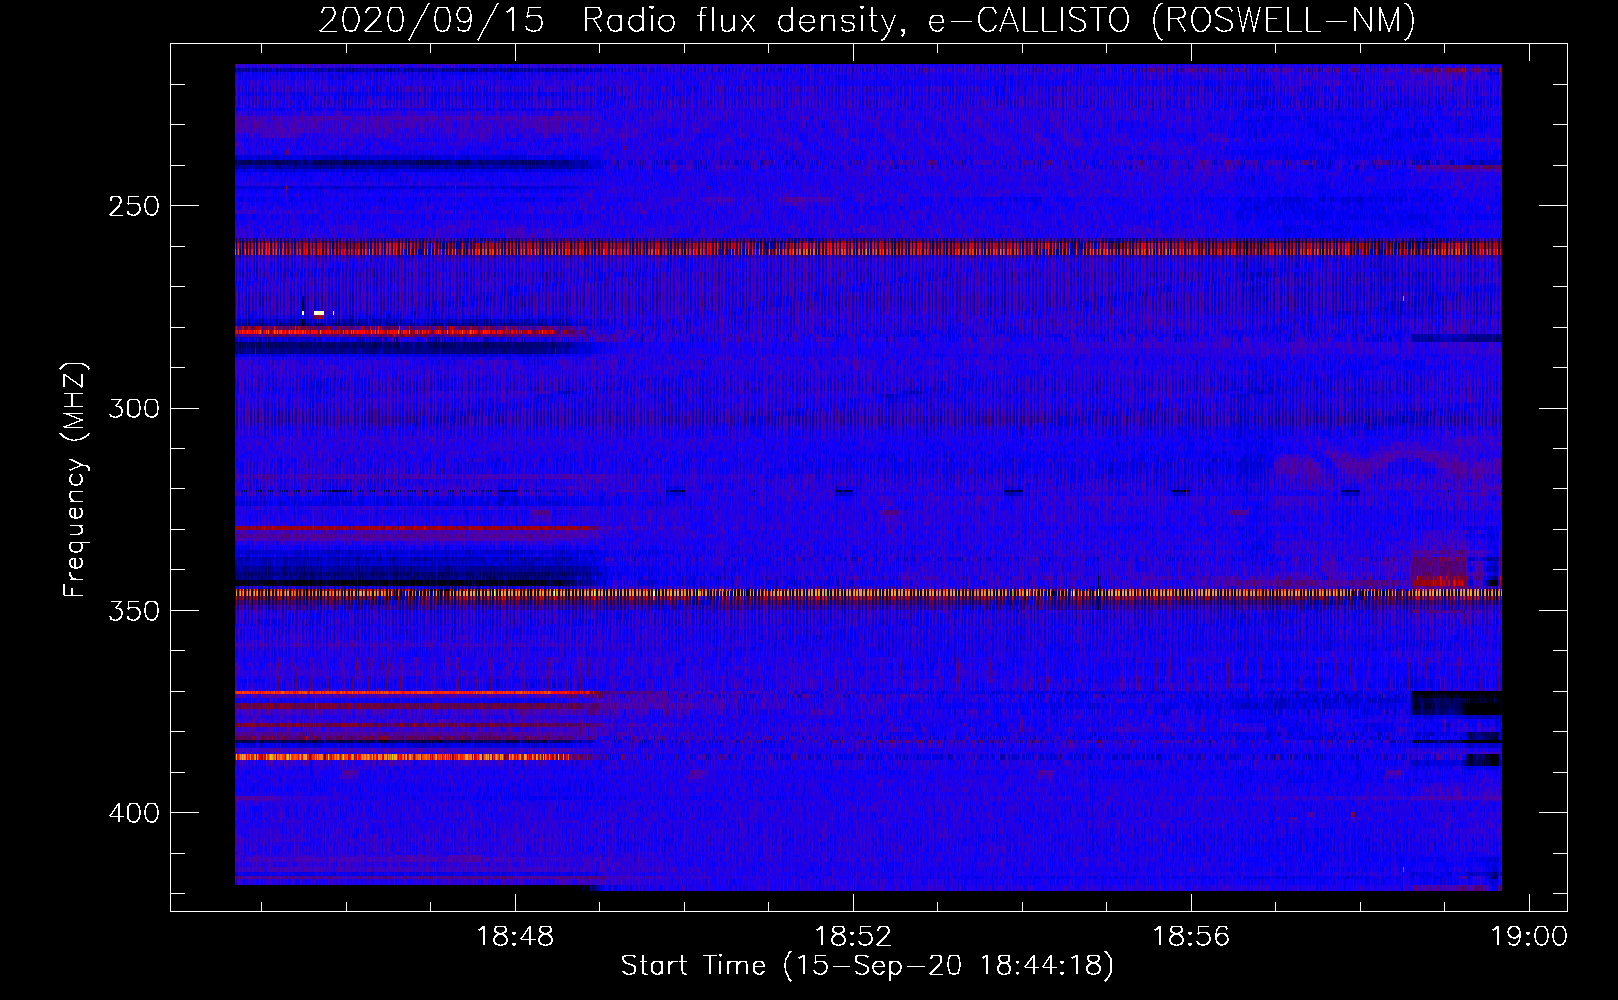Click the bright yellow-orange band near 345 MHz

point(868,593)
